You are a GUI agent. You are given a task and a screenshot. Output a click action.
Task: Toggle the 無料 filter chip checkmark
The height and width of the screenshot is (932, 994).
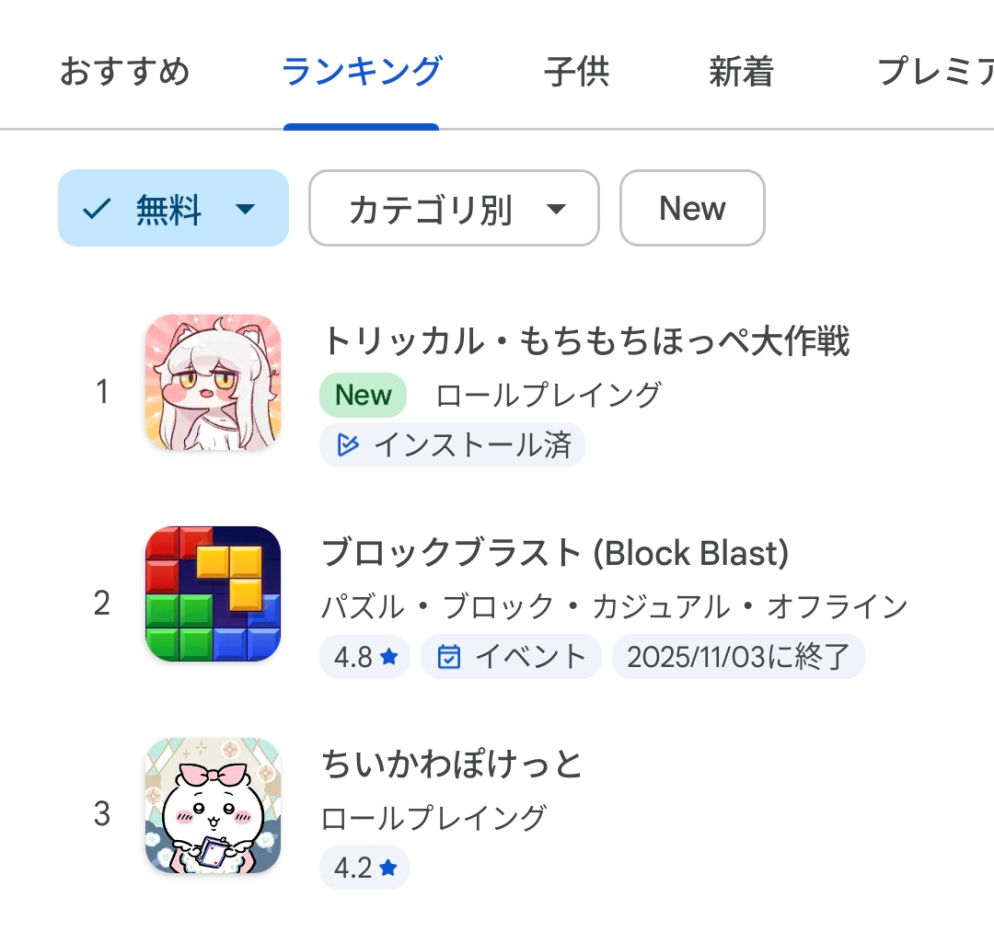coord(97,209)
